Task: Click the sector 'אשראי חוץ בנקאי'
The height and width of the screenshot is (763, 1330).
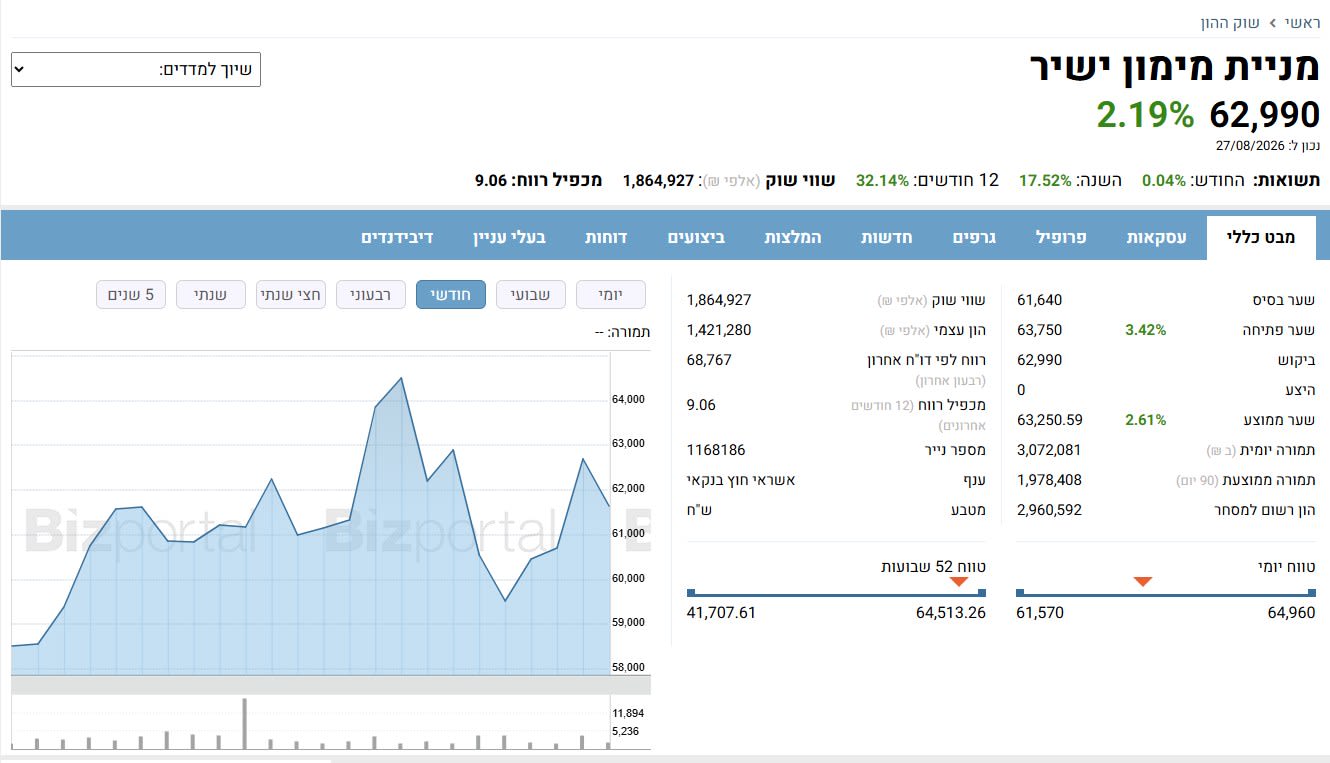Action: click(741, 480)
